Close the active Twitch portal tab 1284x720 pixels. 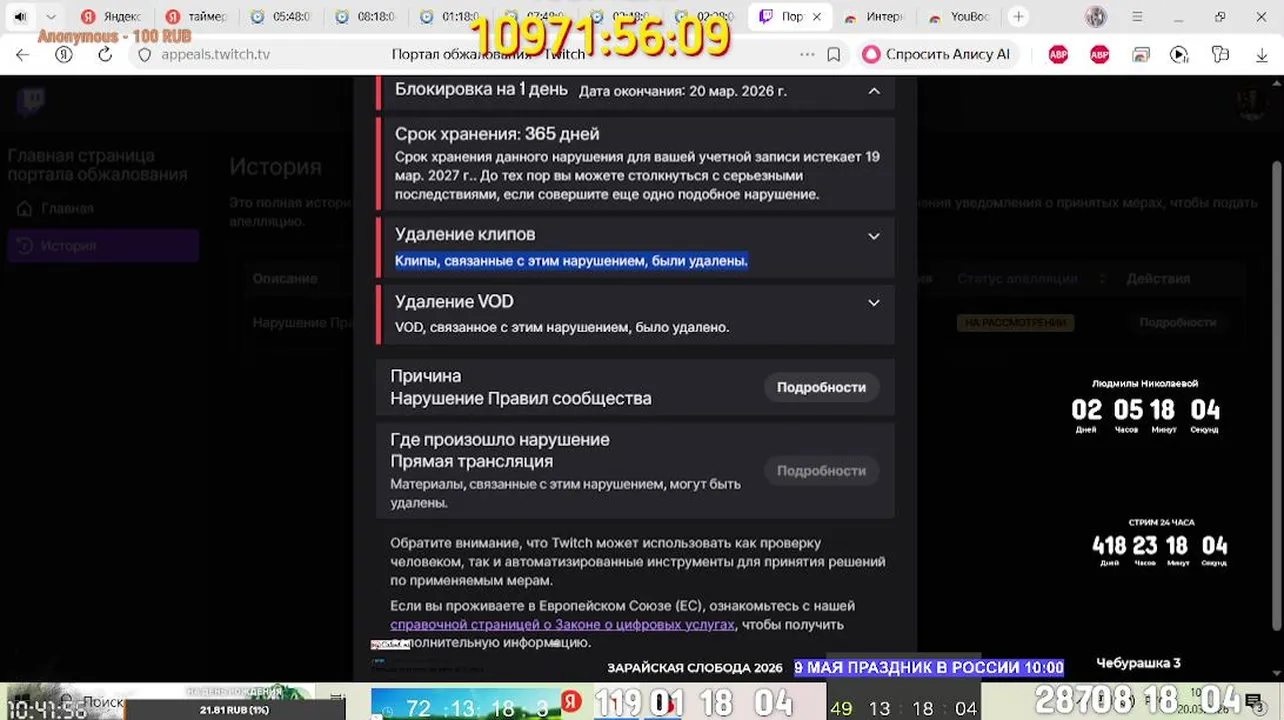coord(817,17)
